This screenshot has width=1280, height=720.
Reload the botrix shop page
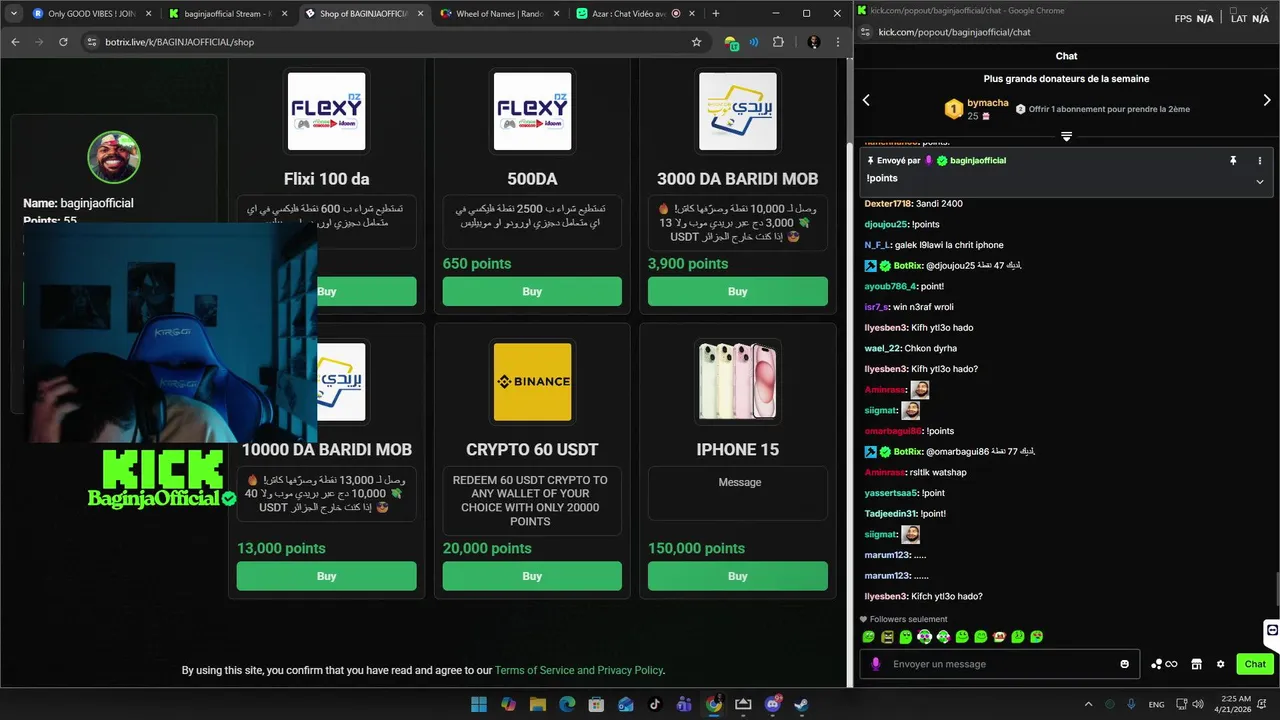point(63,42)
